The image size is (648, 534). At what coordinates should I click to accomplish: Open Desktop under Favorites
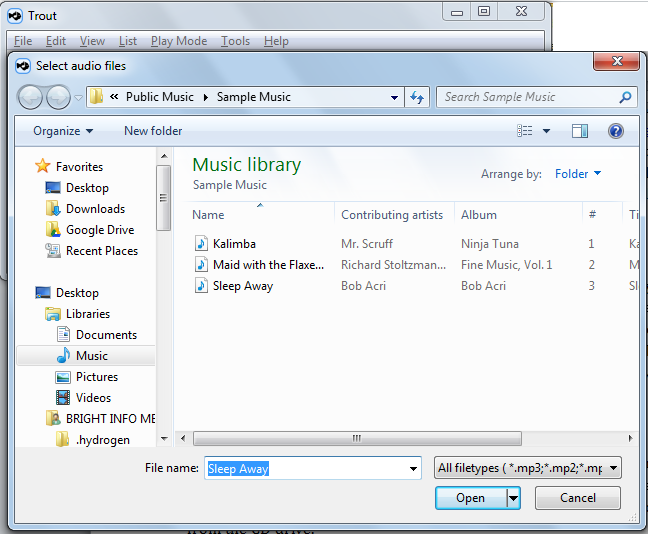[77, 188]
